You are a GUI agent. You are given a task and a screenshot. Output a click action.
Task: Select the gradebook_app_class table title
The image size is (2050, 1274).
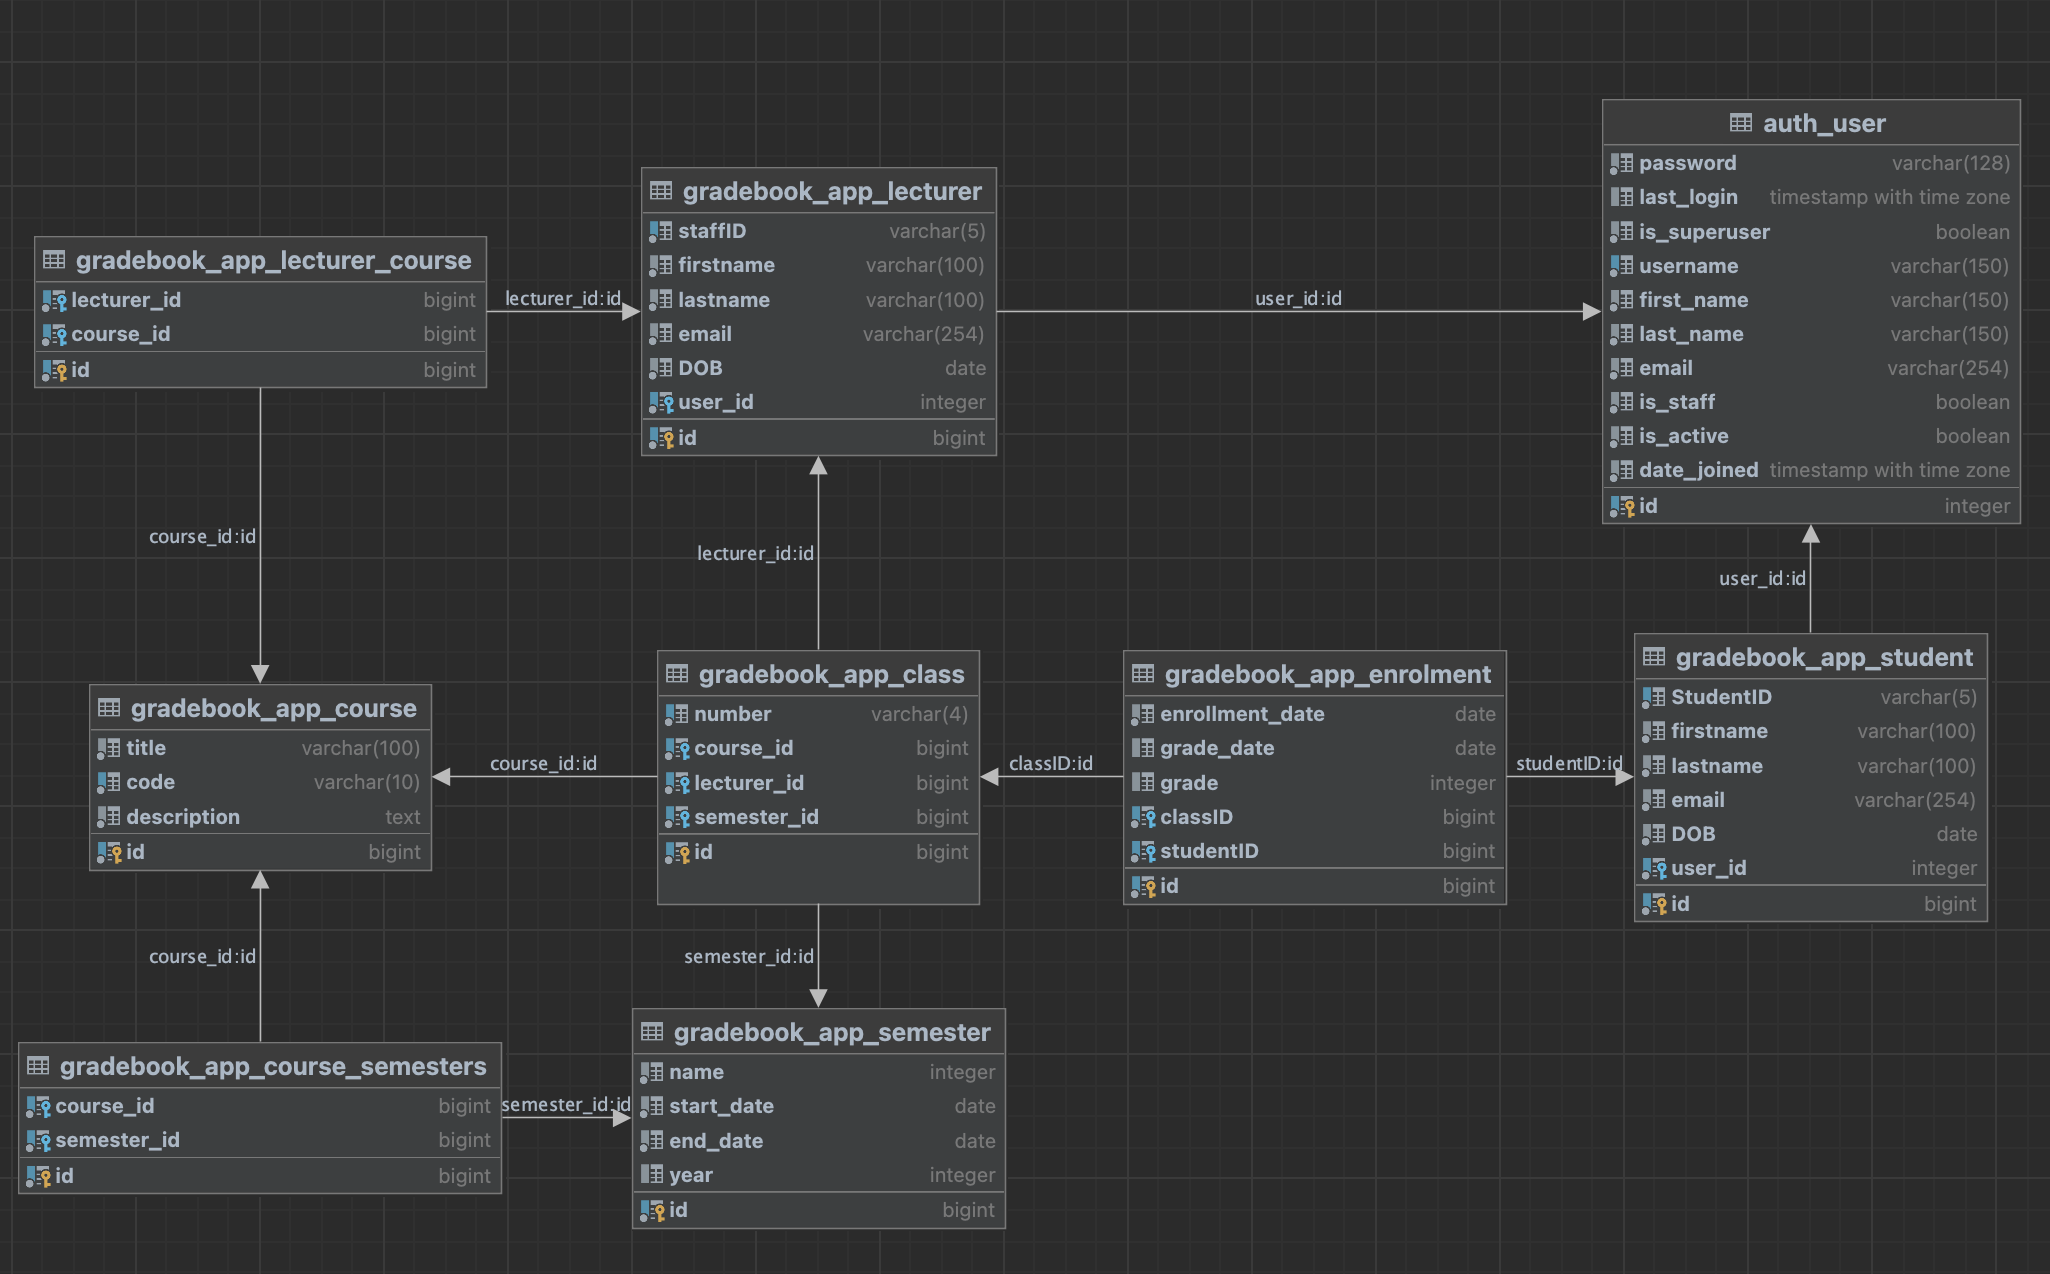[830, 675]
